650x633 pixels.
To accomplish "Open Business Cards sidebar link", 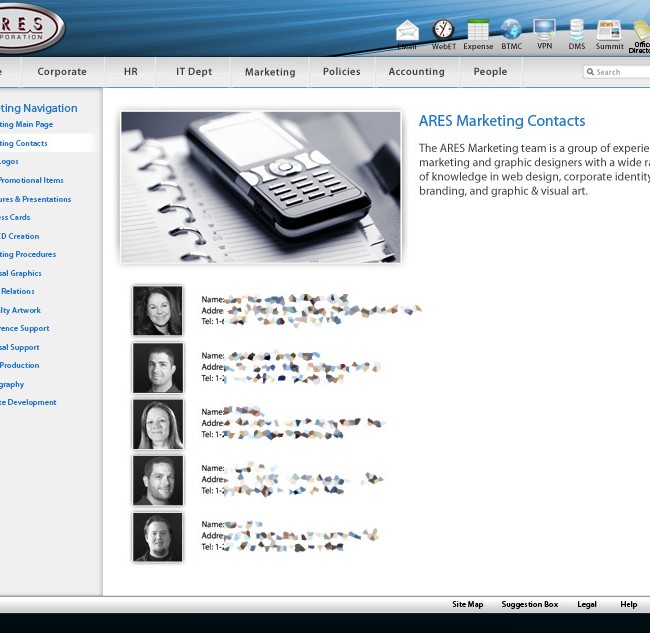I will 15,217.
